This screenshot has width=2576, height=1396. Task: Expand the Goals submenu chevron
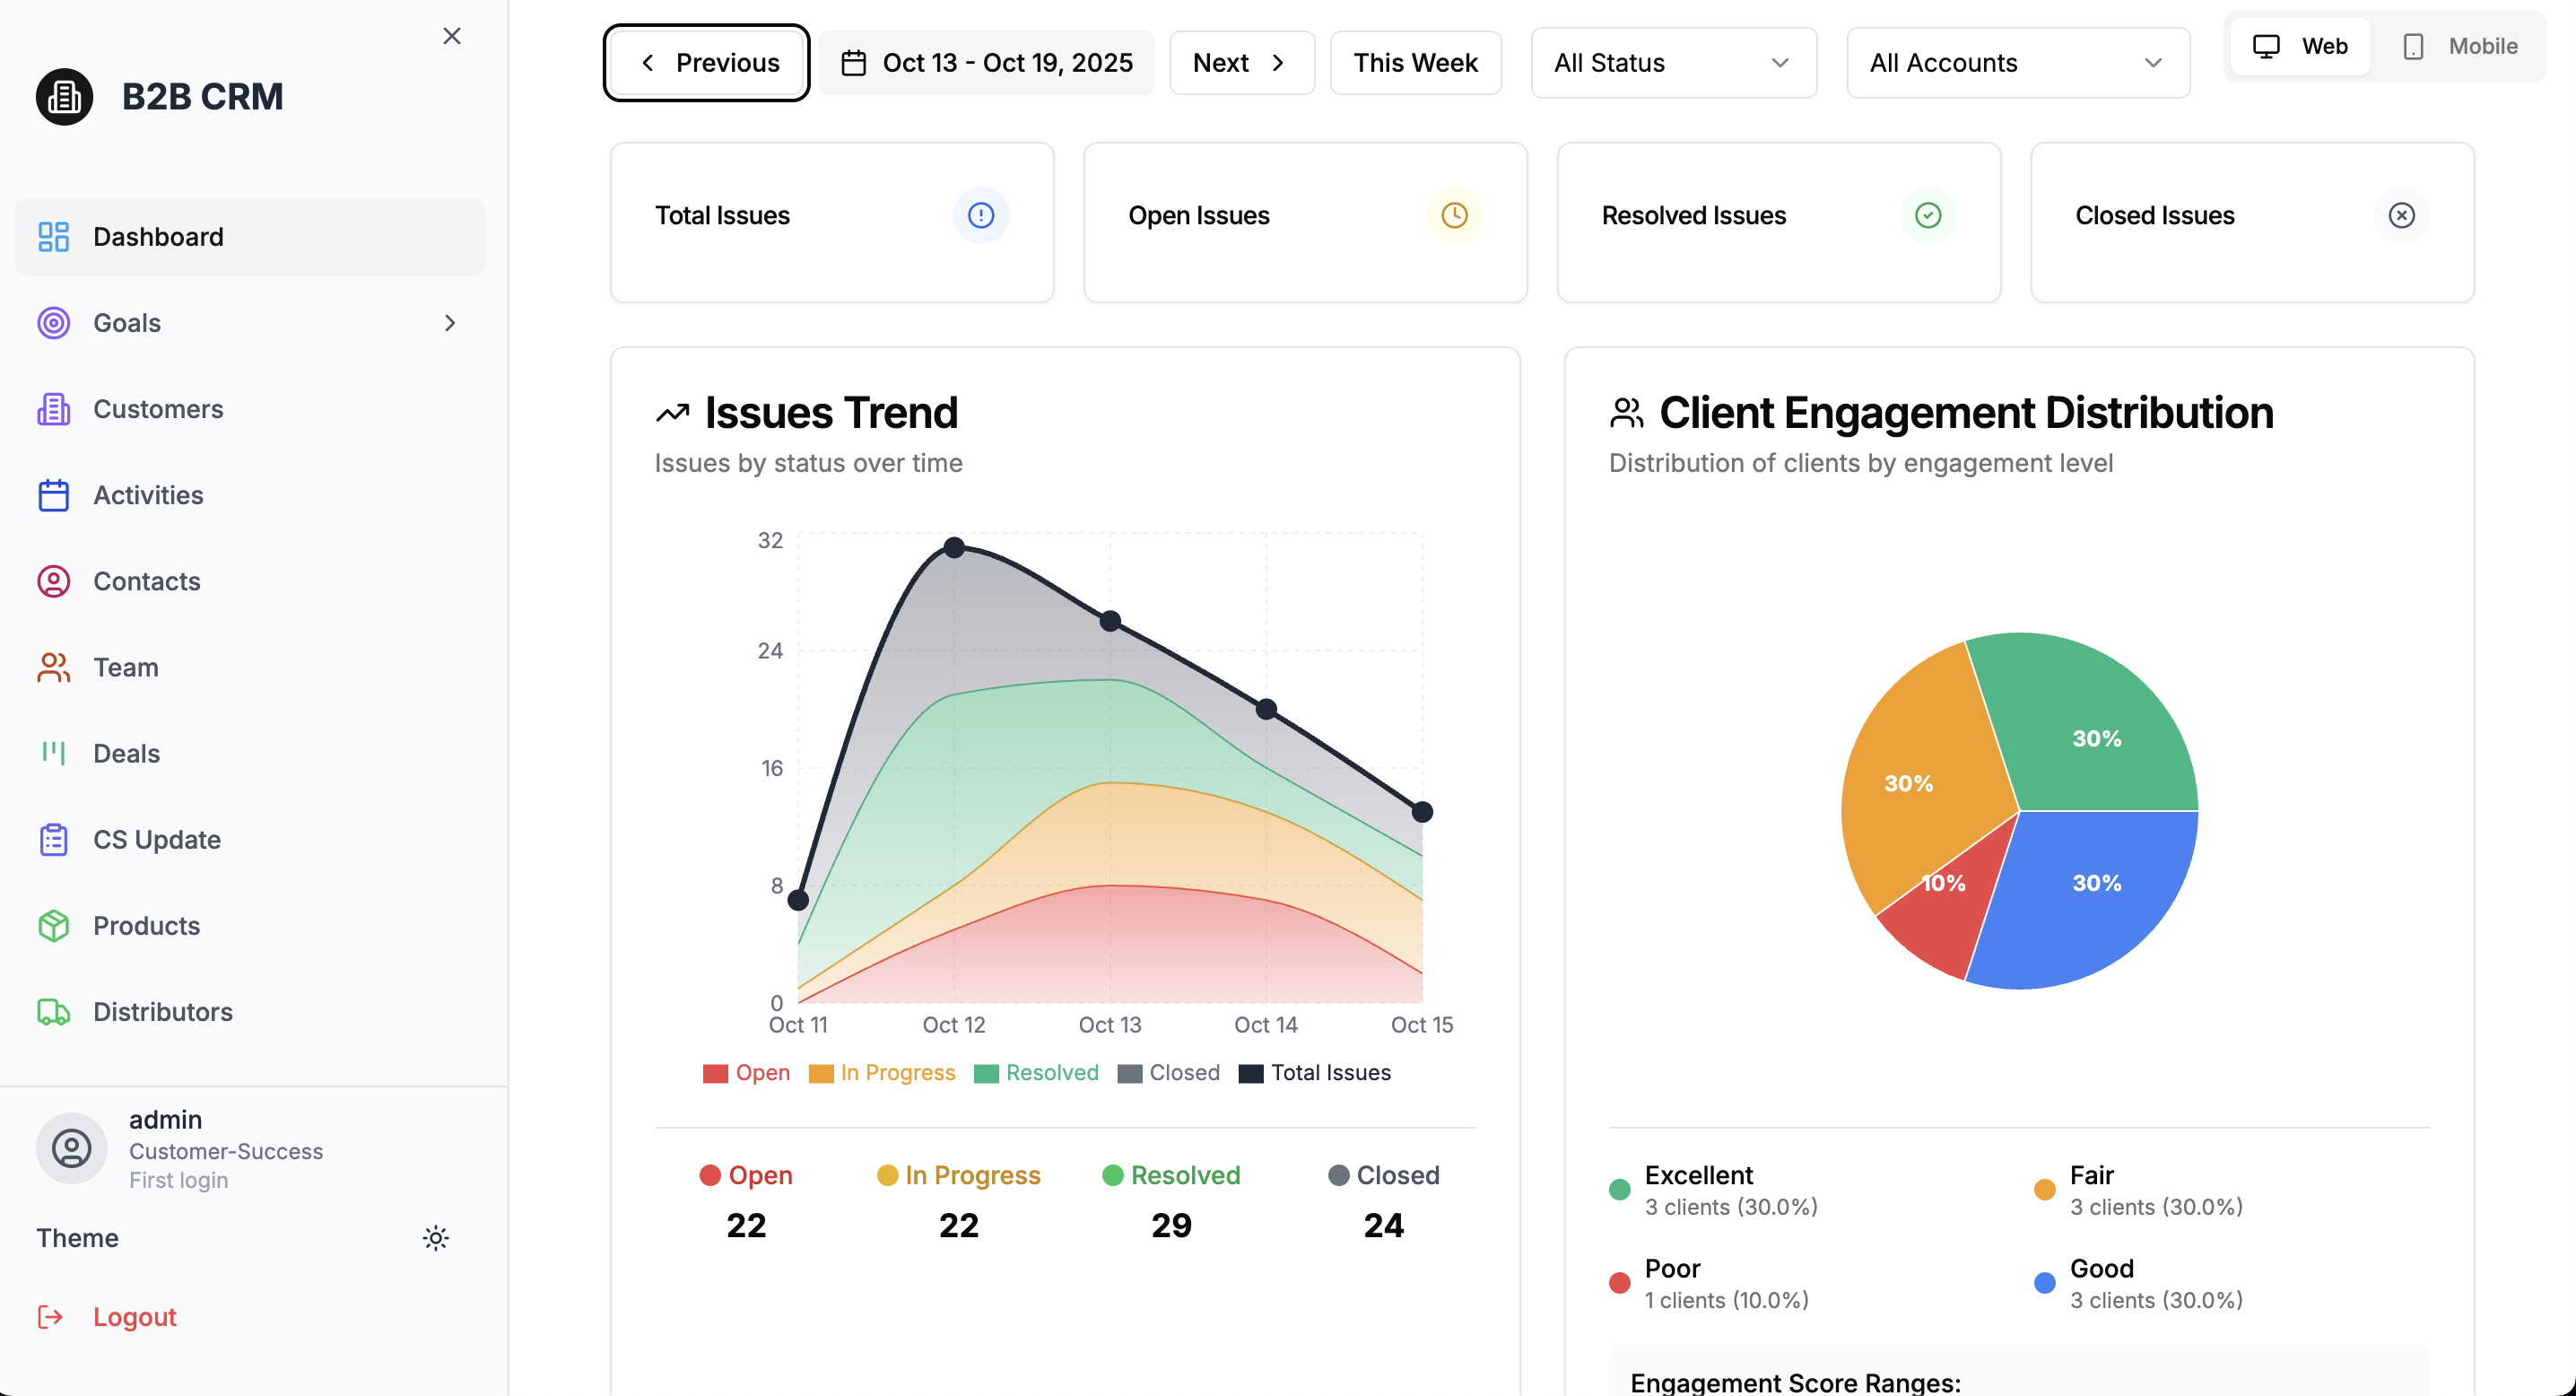click(449, 323)
